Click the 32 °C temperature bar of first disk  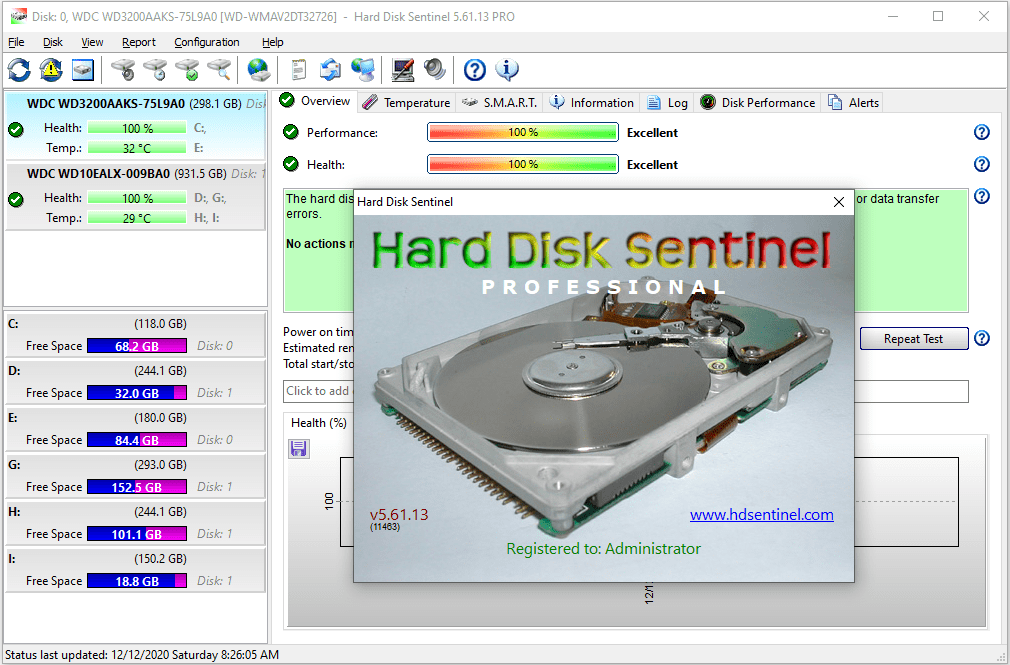coord(137,148)
